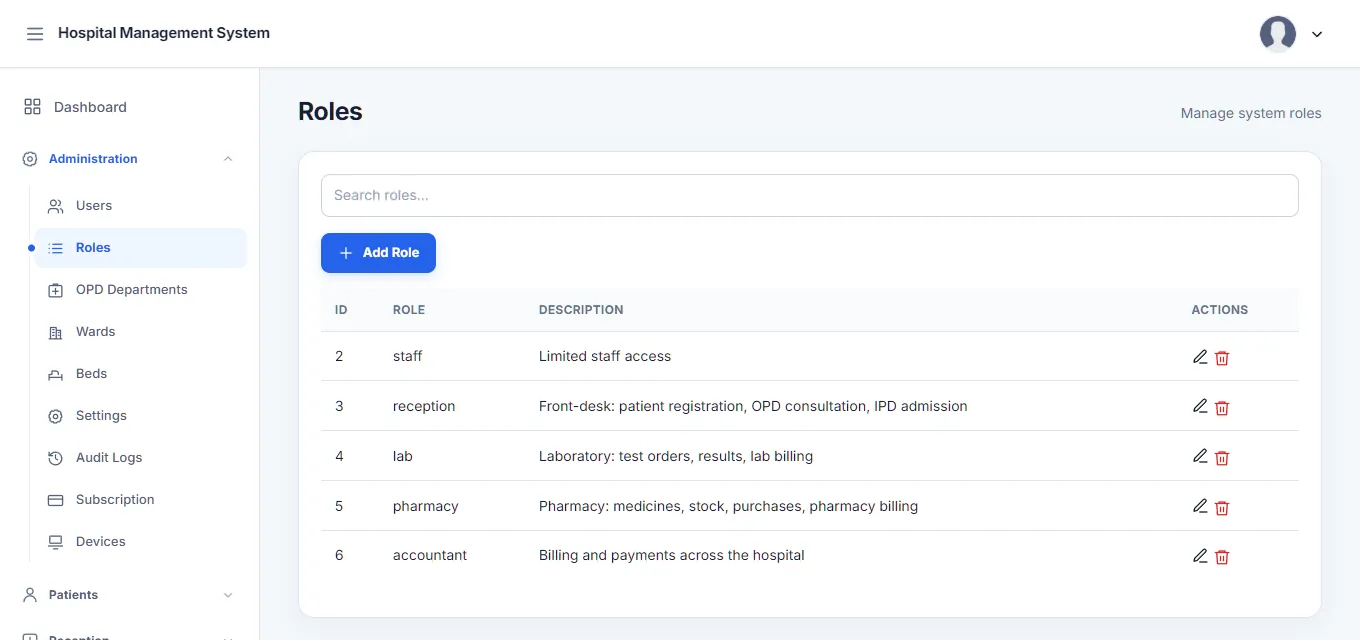
Task: Click the OPD Departments icon
Action: (56, 290)
